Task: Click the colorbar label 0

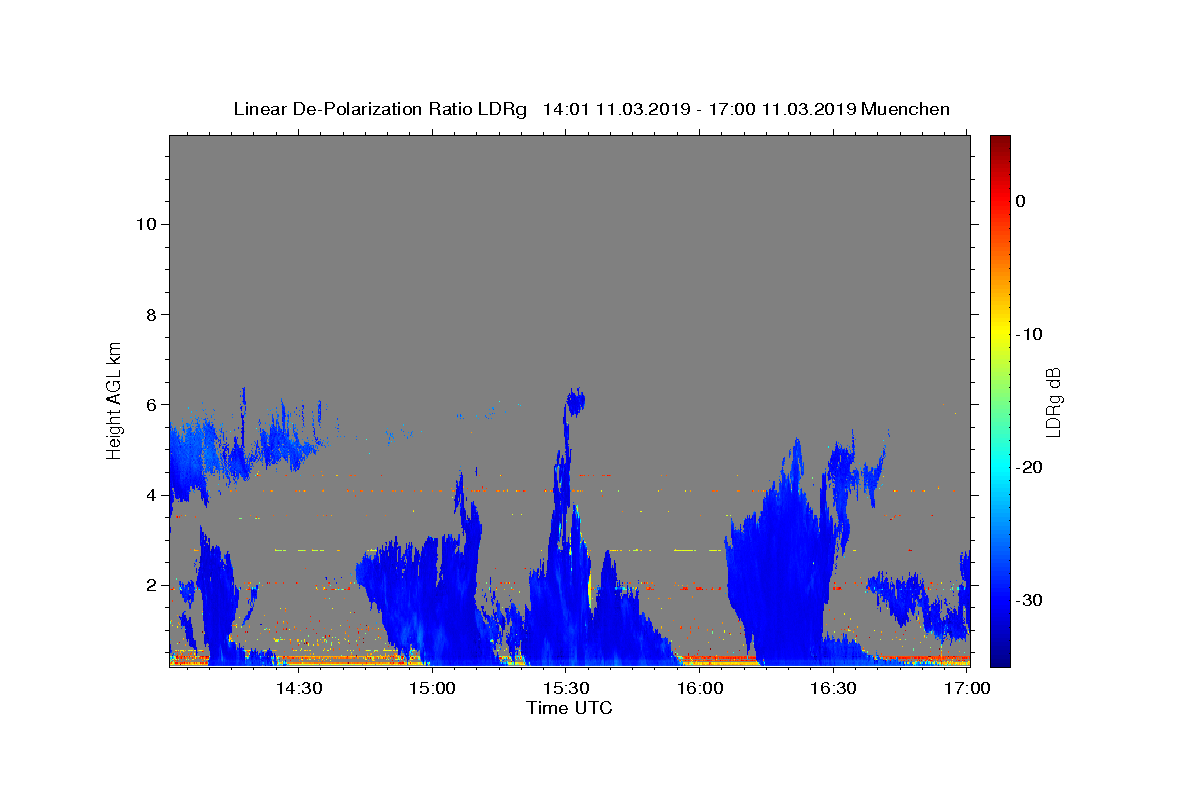Action: (1021, 201)
